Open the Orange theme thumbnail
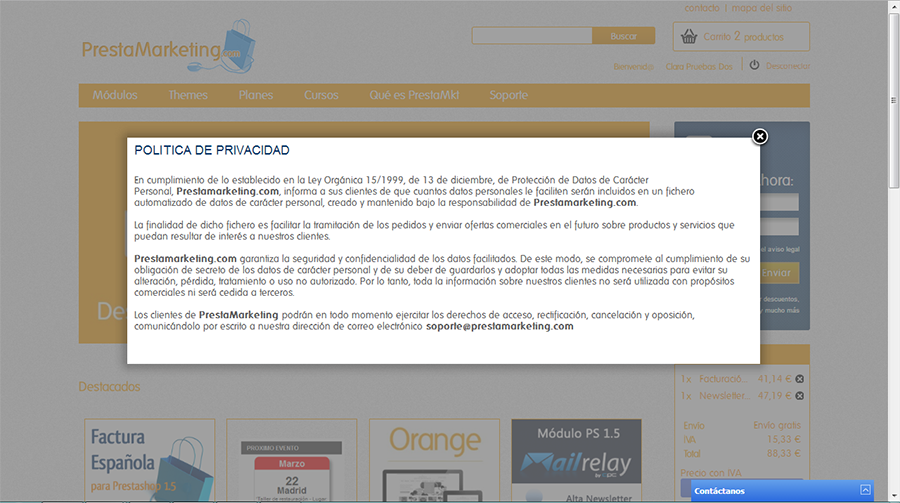Screen dimensions: 900x503 click(434, 460)
